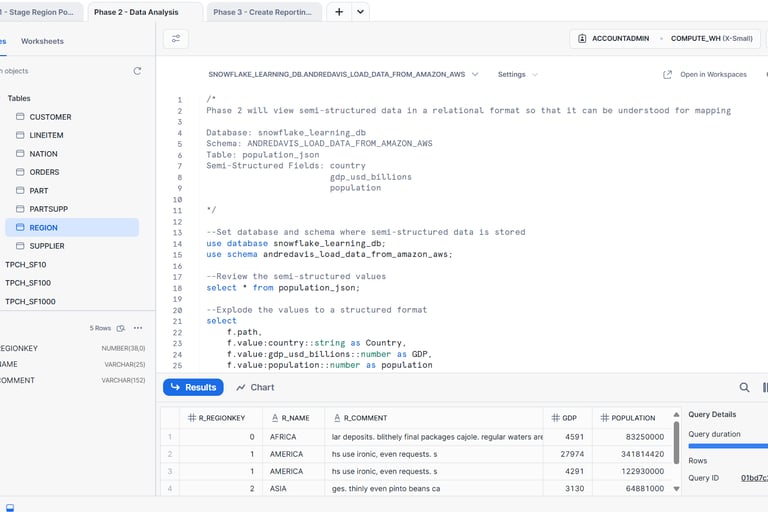Screen dimensions: 768x512
Task: Expand the TPCH_SF1000 schema
Action: 30,301
